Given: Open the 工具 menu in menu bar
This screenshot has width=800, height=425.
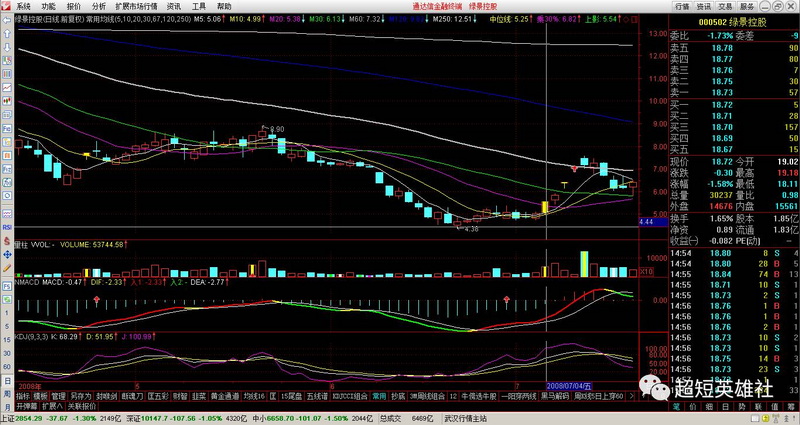Looking at the screenshot, I should [199, 6].
